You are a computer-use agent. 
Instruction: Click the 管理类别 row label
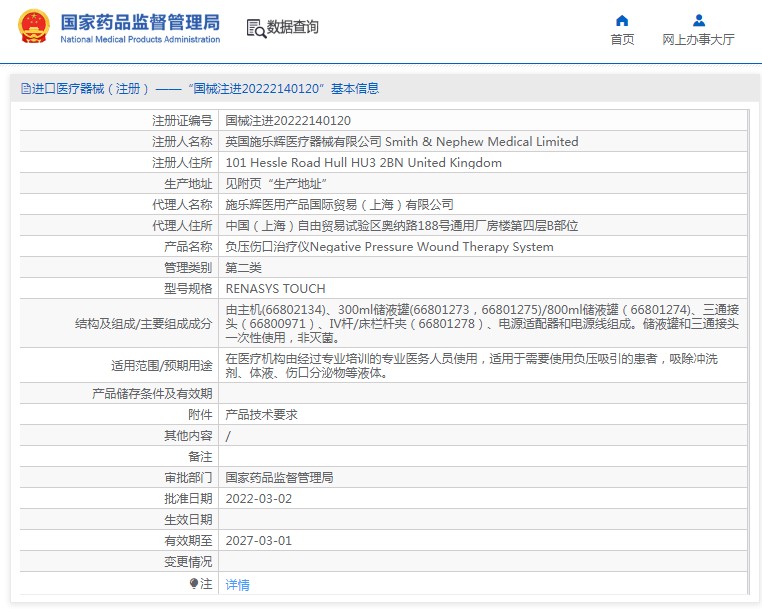pyautogui.click(x=188, y=268)
